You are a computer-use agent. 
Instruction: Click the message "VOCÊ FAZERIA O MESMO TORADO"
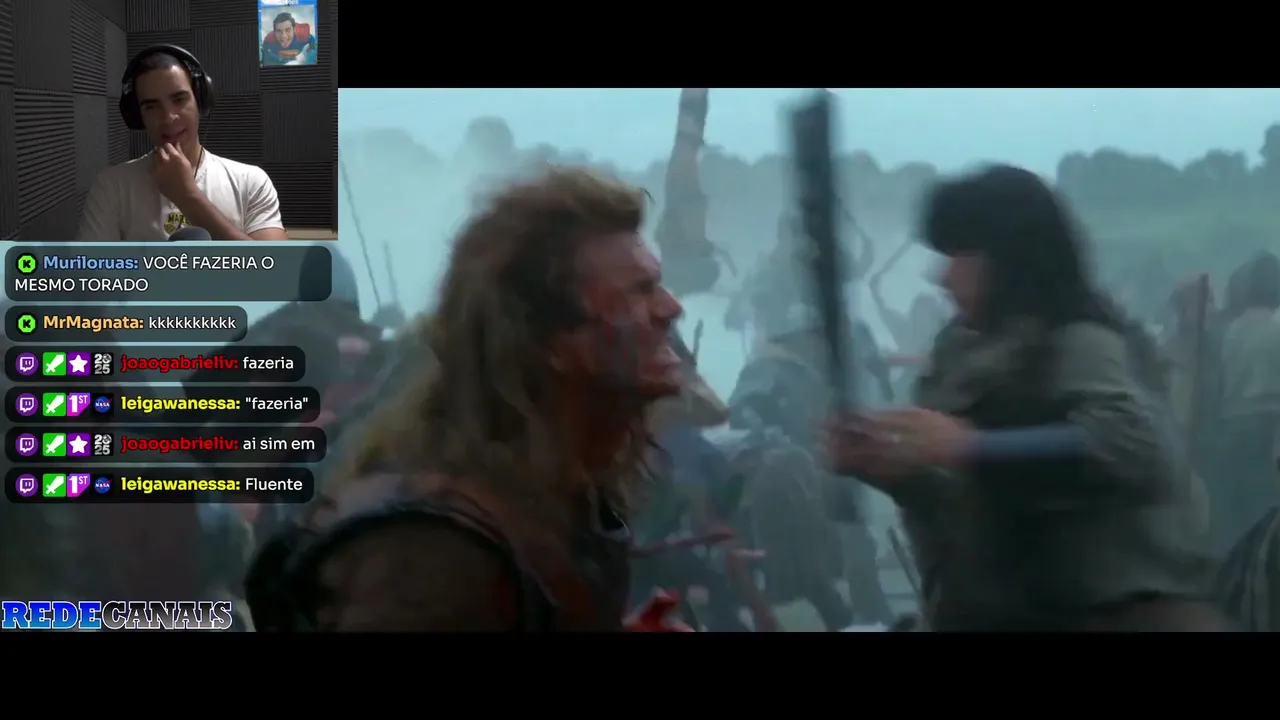145,274
